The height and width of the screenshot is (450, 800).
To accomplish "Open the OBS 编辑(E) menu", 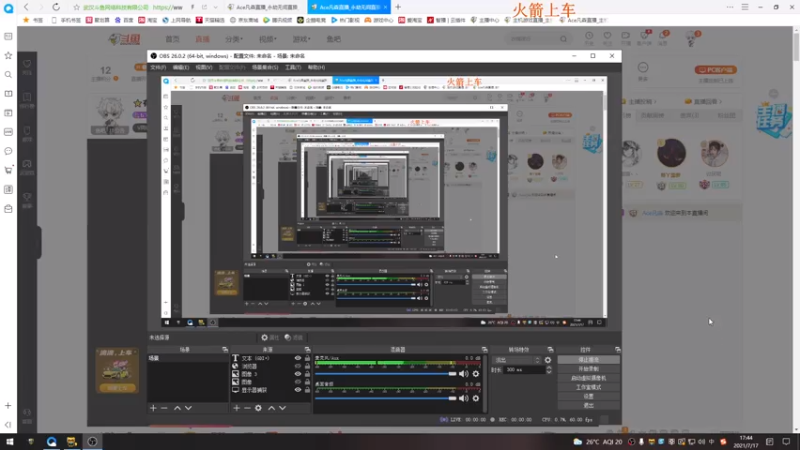I will click(181, 67).
